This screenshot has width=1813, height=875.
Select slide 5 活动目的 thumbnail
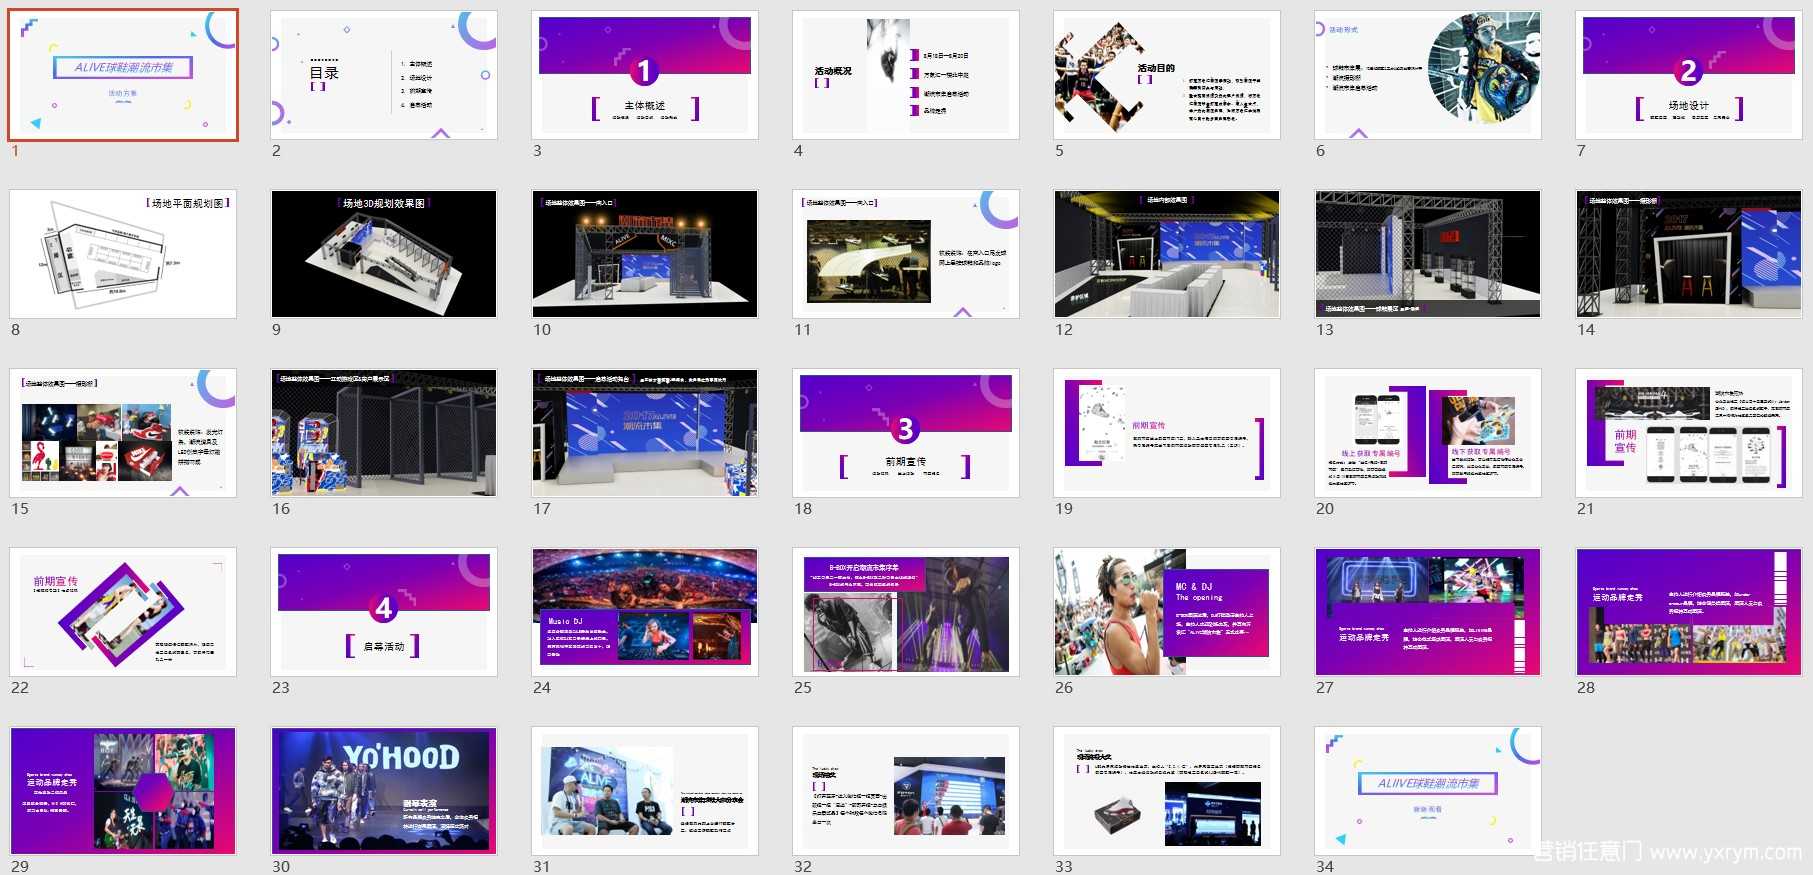coord(1167,75)
